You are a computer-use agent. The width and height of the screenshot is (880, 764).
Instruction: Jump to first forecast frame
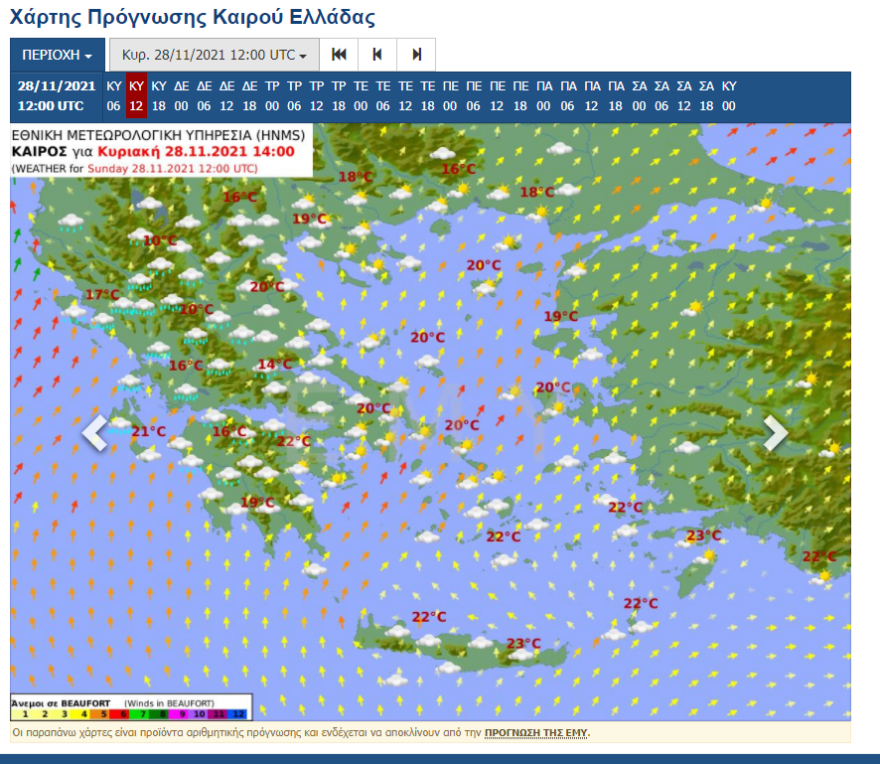coord(339,54)
